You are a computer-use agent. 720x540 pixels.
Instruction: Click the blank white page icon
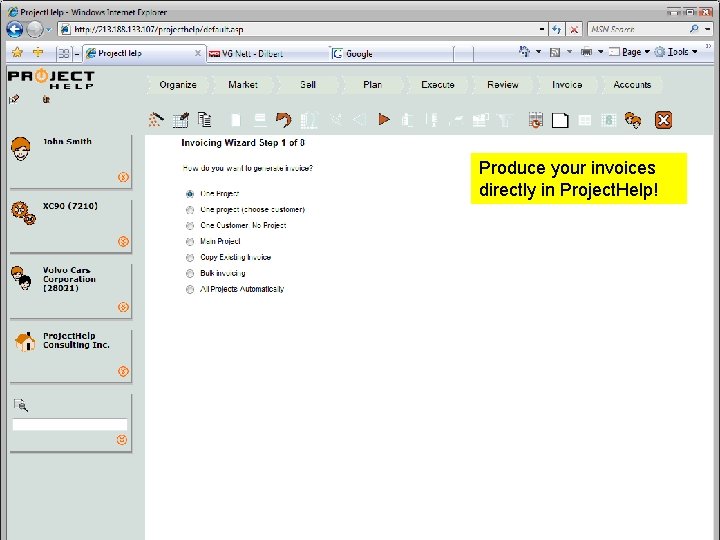[x=560, y=120]
